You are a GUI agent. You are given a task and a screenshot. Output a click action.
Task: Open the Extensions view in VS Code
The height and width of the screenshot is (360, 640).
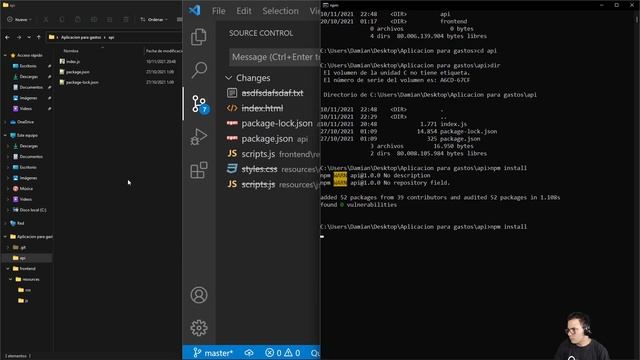(199, 170)
